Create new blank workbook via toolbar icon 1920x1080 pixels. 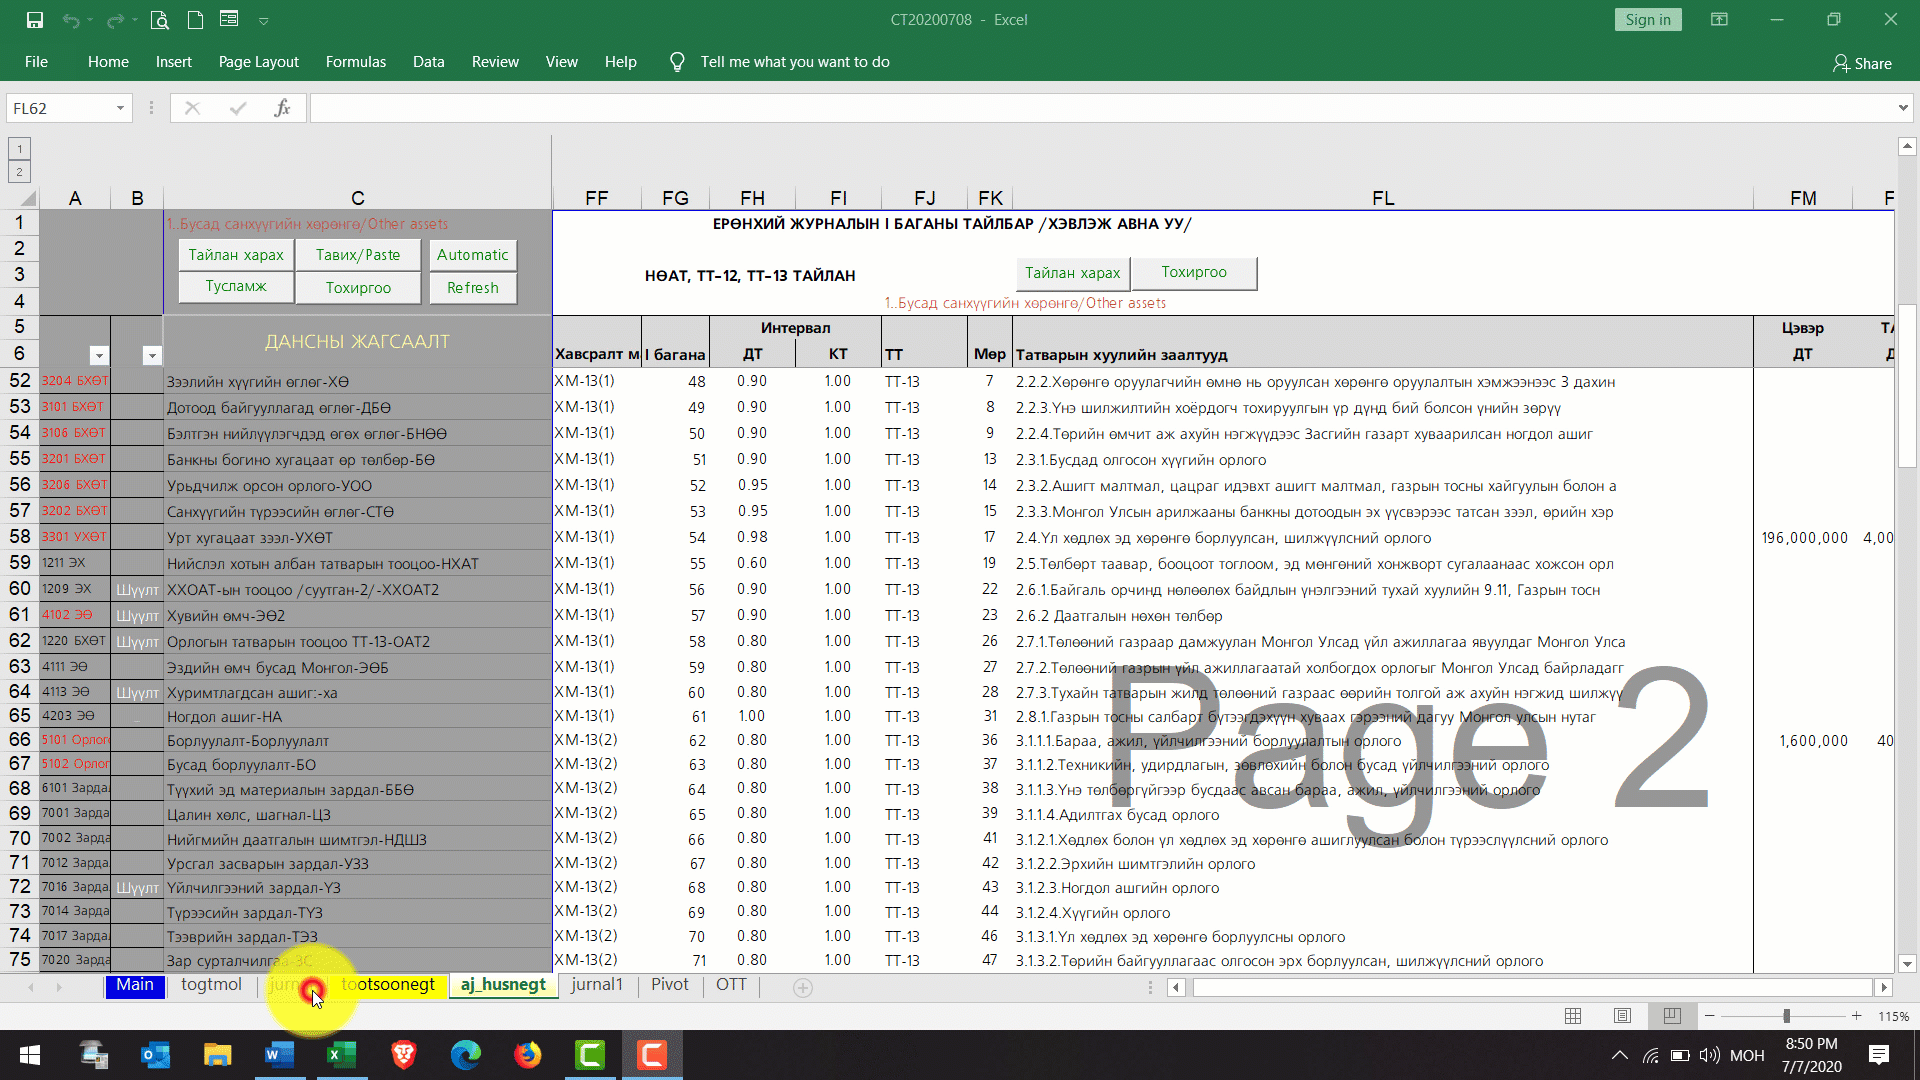(x=196, y=20)
